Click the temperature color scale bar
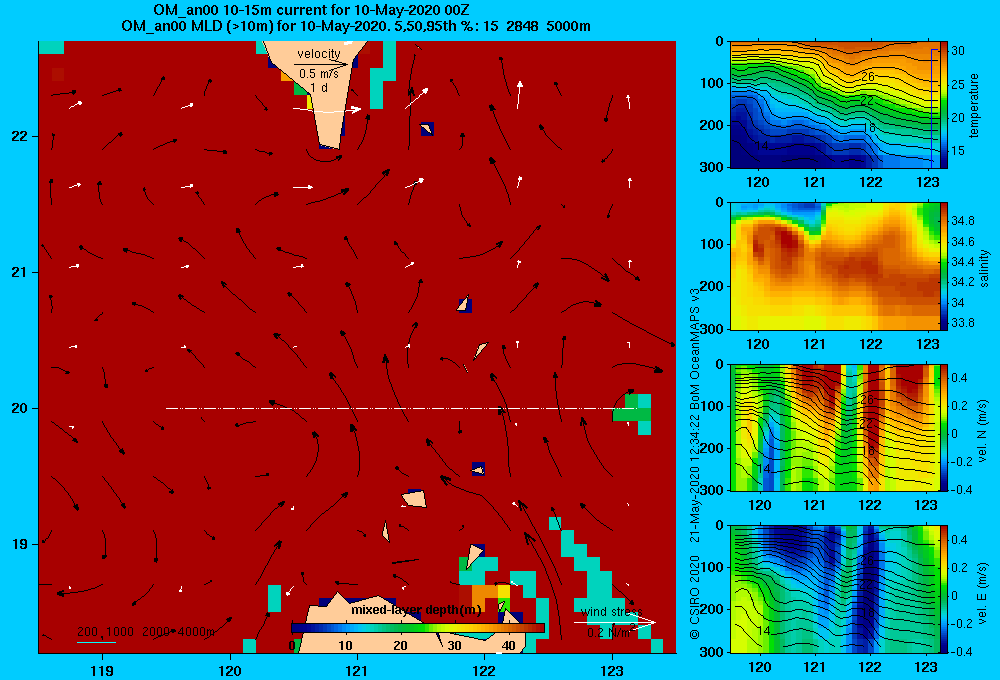The image size is (1000, 680). pos(944,105)
